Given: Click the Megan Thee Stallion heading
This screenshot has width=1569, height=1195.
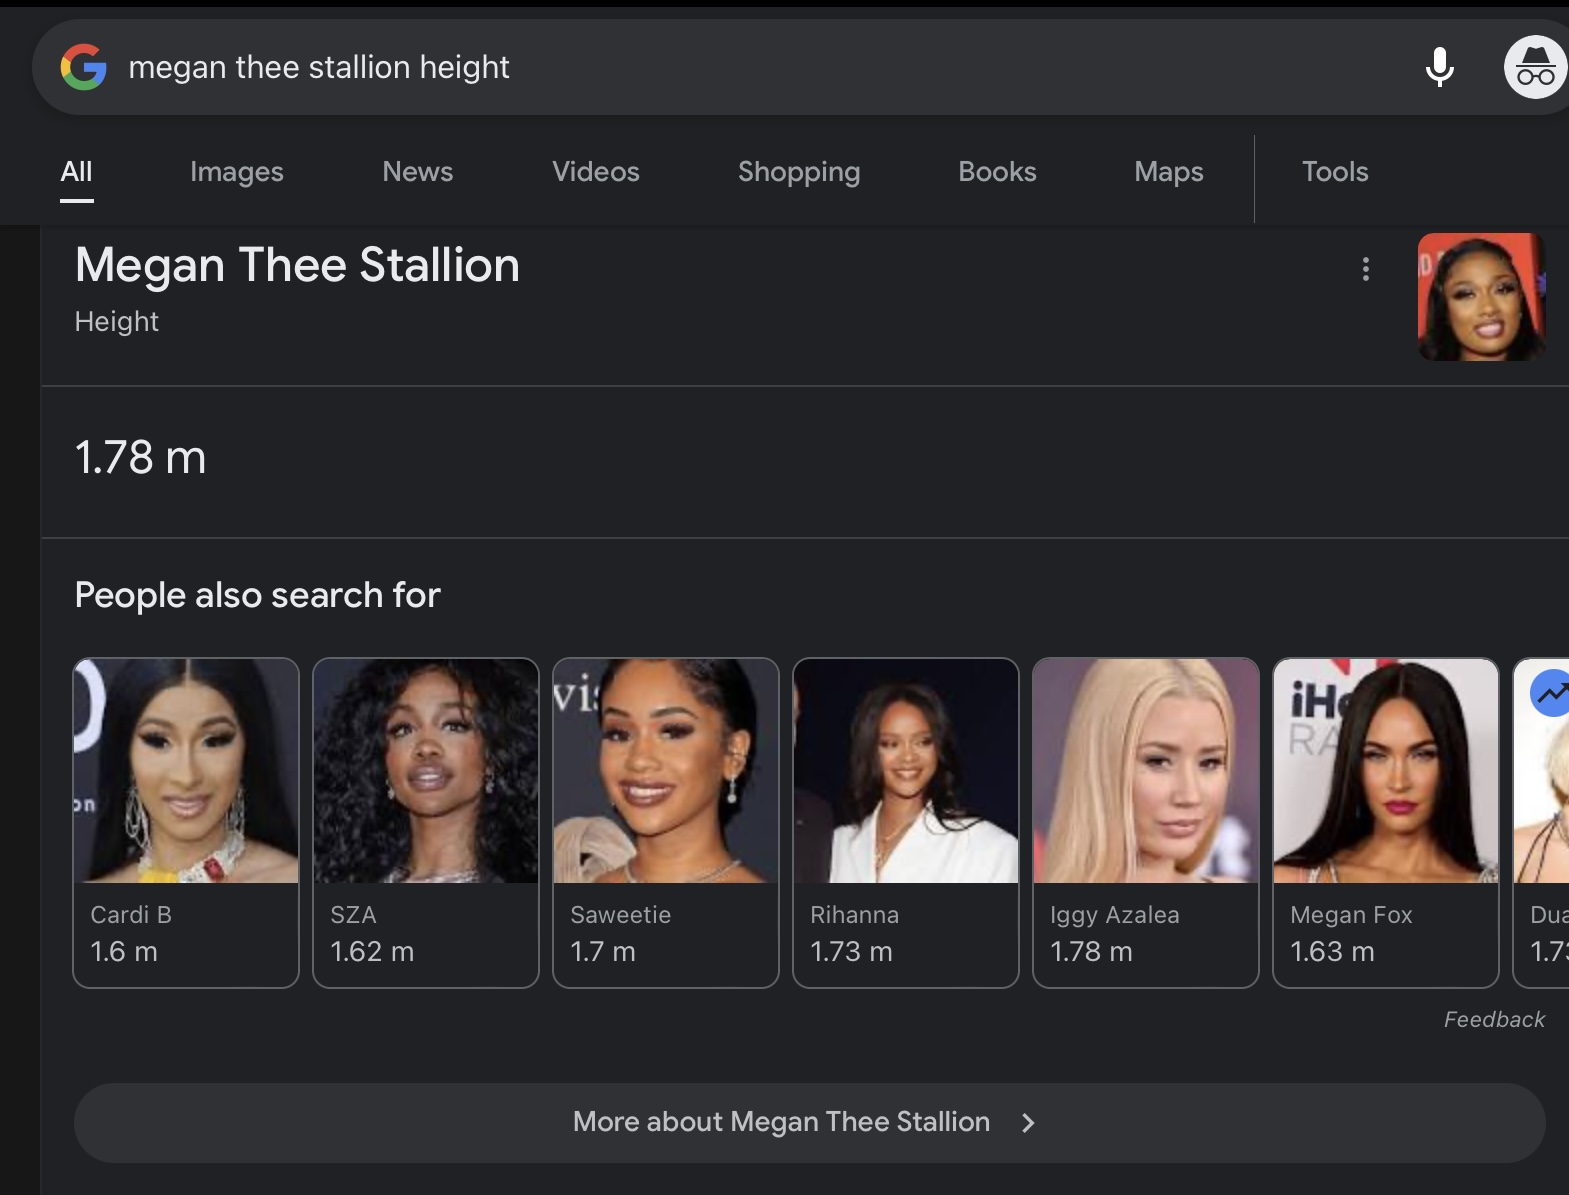Looking at the screenshot, I should tap(297, 265).
